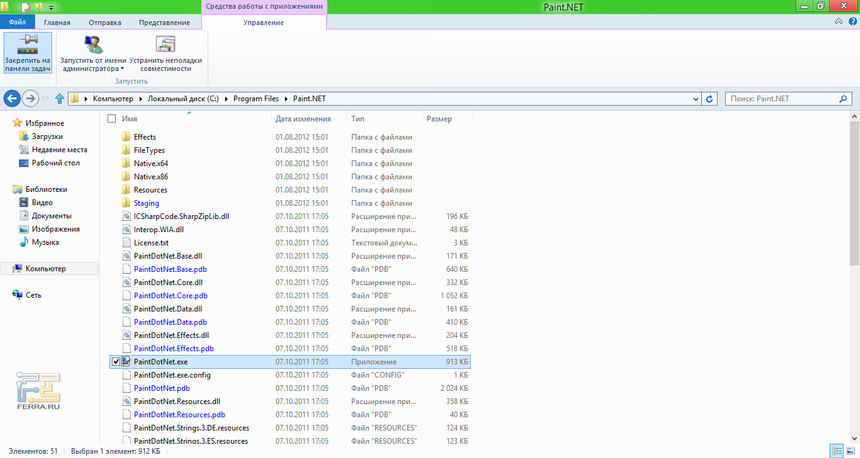Screen dimensions: 860x458
Task: Open Загрузки in the favorites sidebar
Action: (x=47, y=136)
